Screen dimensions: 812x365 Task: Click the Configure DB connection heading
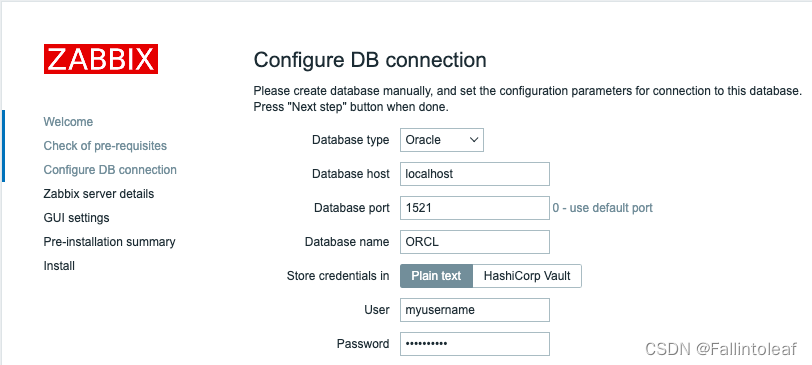click(370, 61)
